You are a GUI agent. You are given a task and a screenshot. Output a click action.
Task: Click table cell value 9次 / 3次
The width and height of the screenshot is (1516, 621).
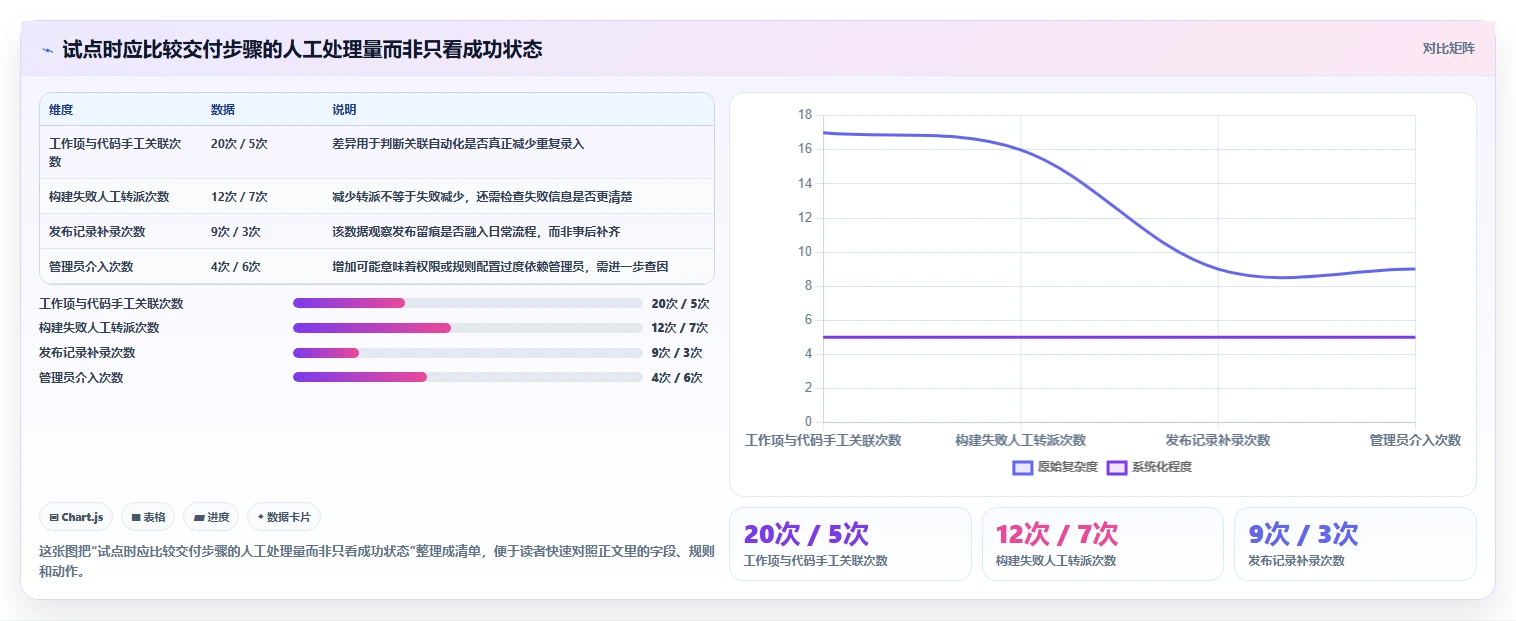236,232
